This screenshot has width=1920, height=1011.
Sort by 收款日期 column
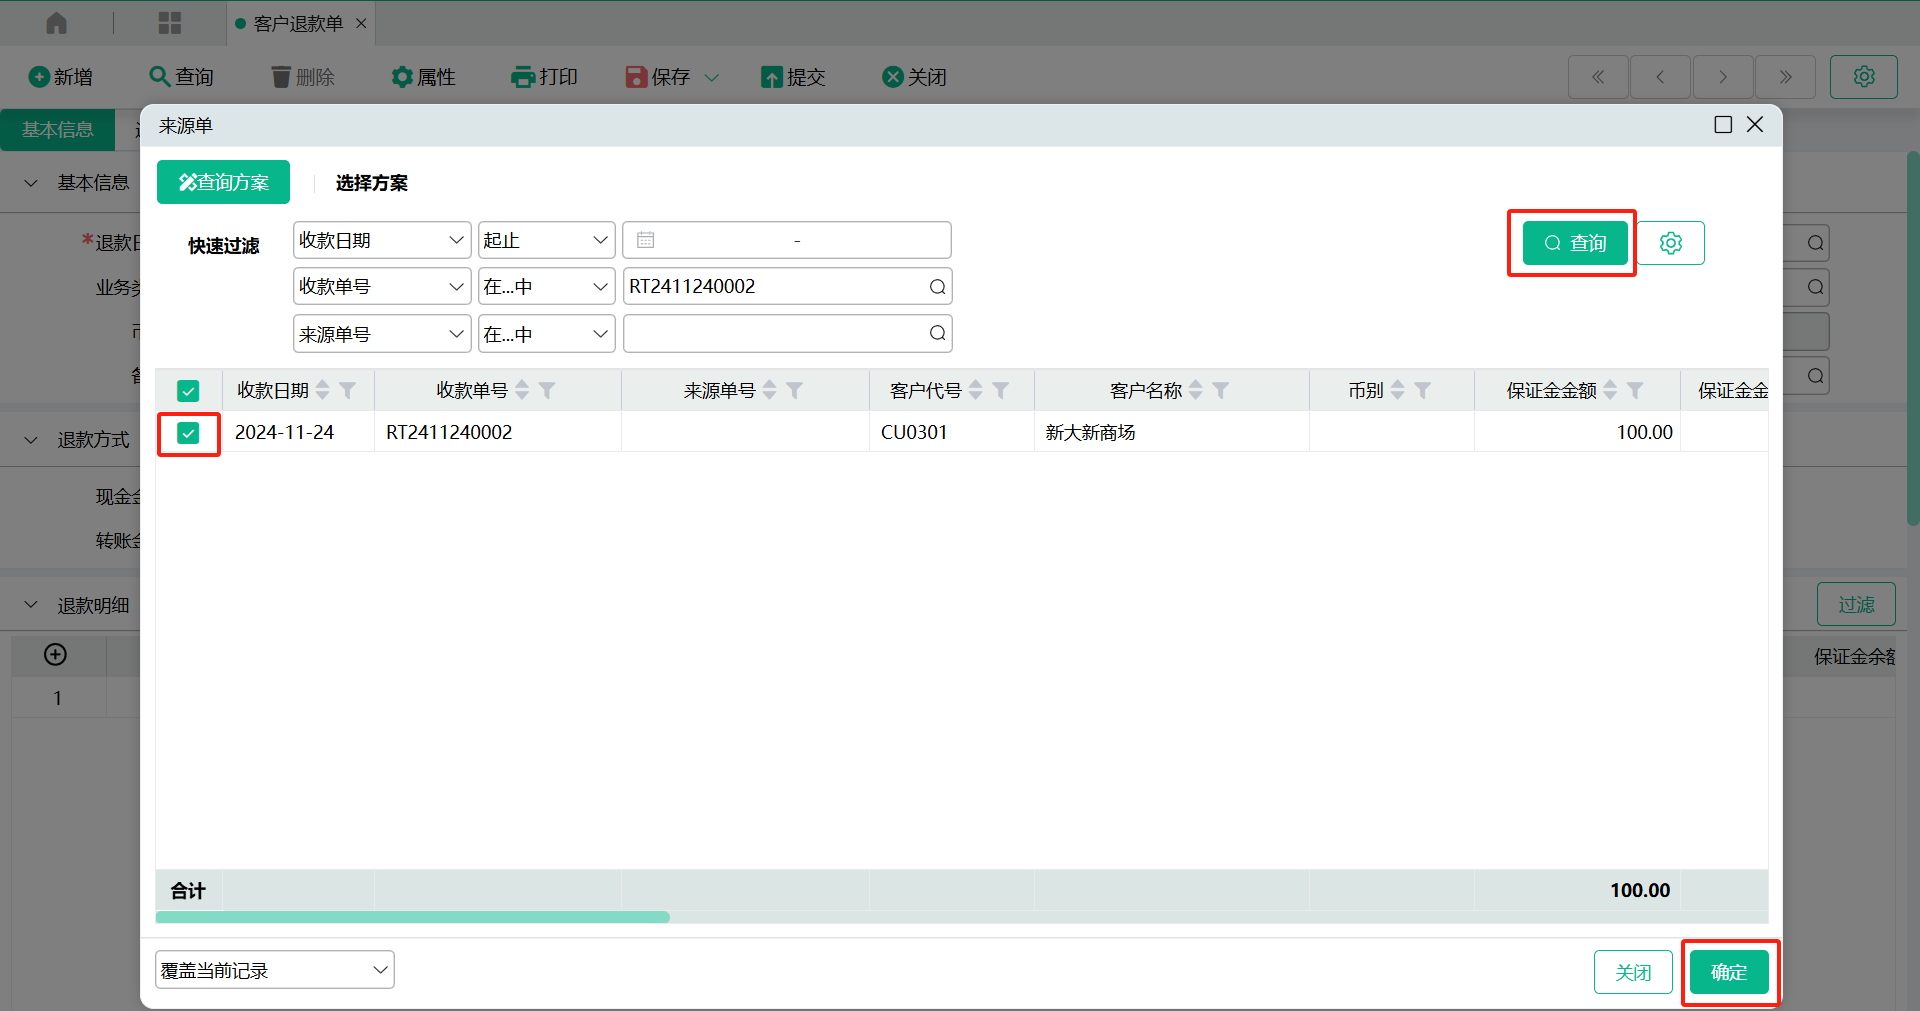[322, 390]
